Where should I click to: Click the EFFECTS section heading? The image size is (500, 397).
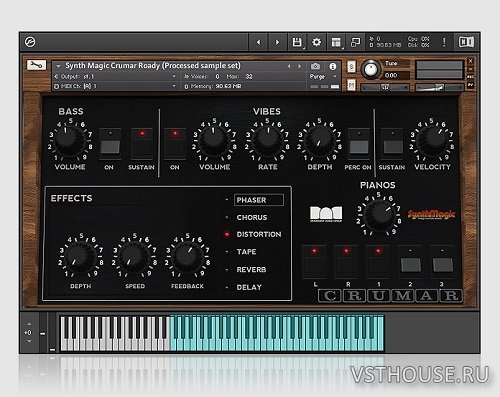point(71,198)
